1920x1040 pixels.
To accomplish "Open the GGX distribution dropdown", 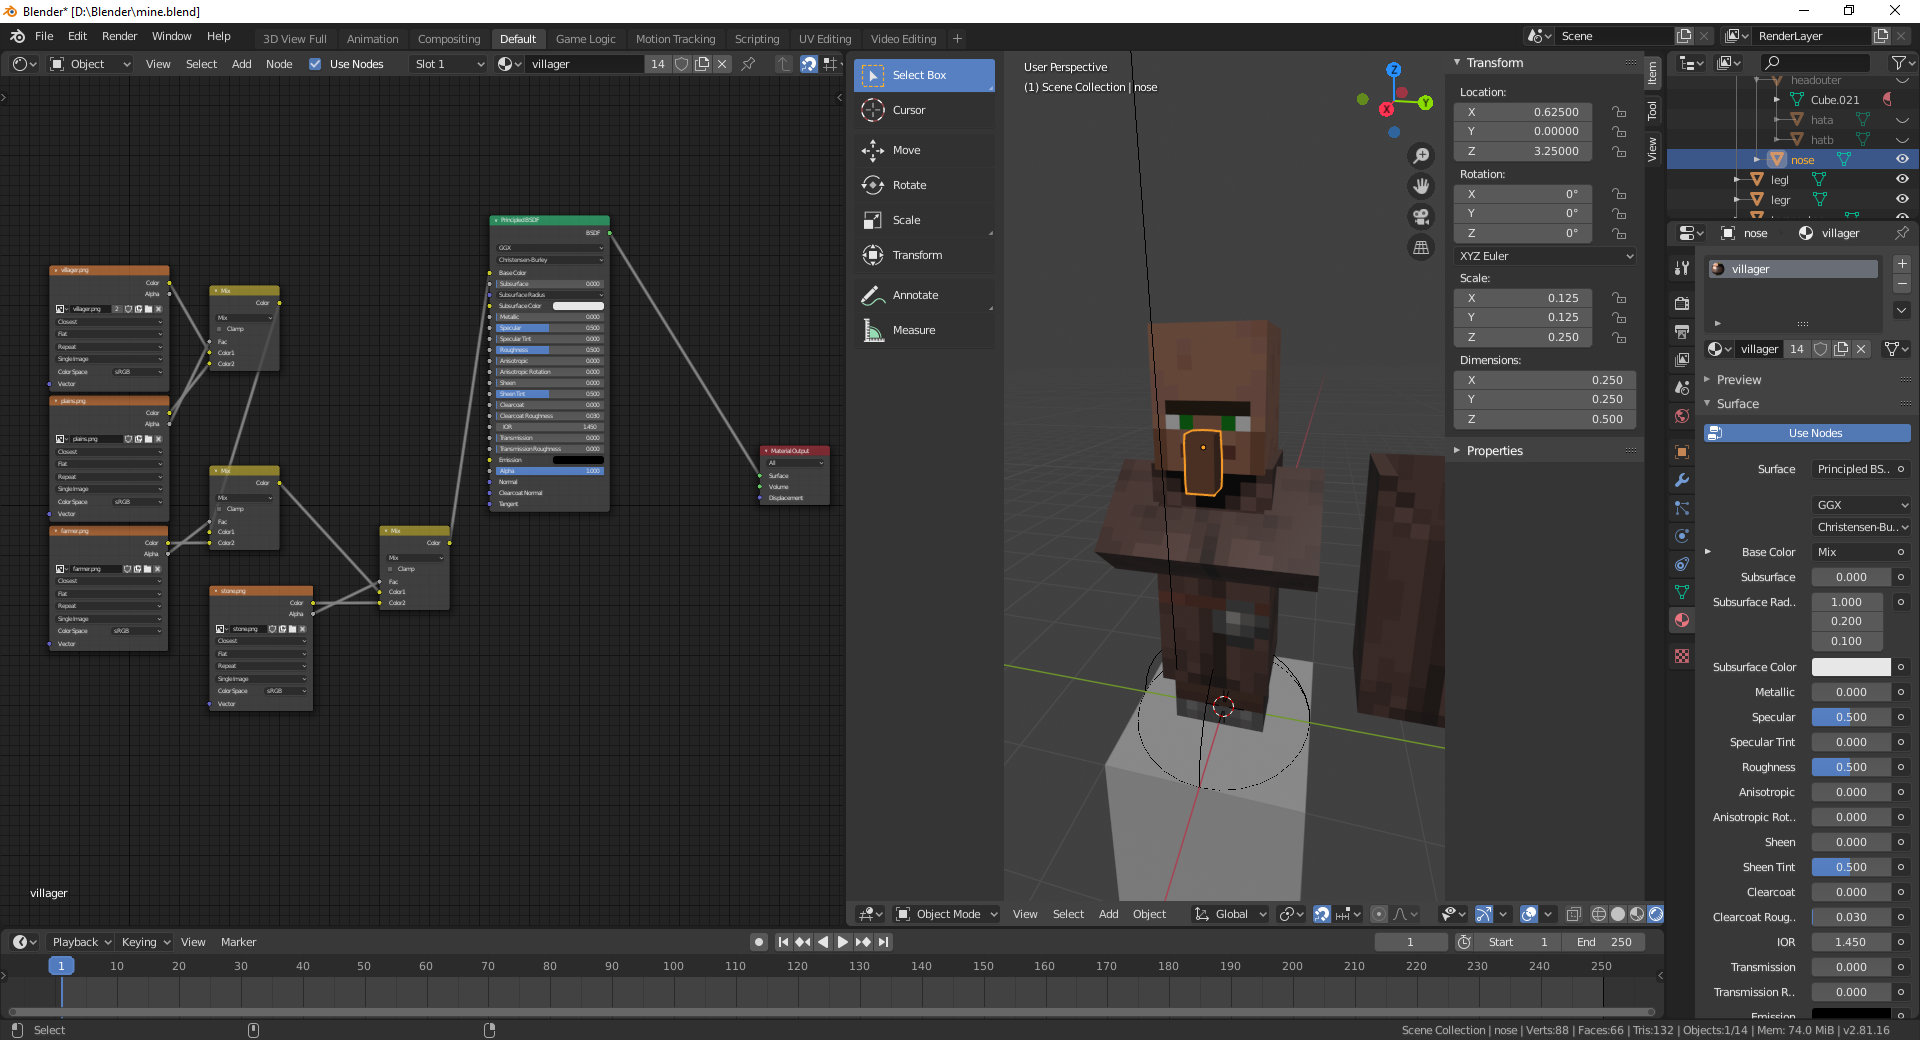I will [1861, 505].
